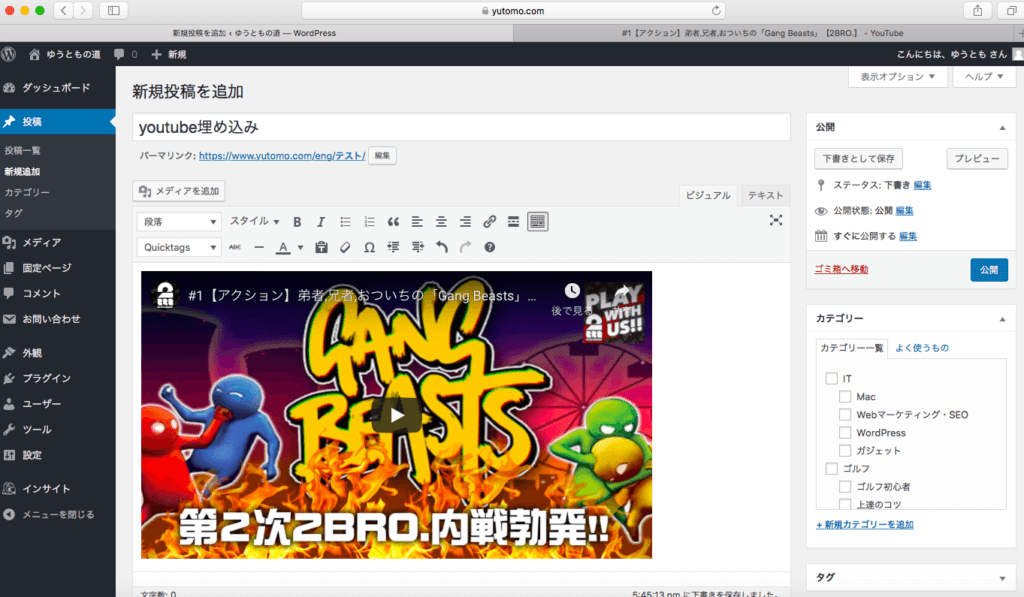The height and width of the screenshot is (597, 1024).
Task: Click the insert link icon
Action: click(489, 222)
